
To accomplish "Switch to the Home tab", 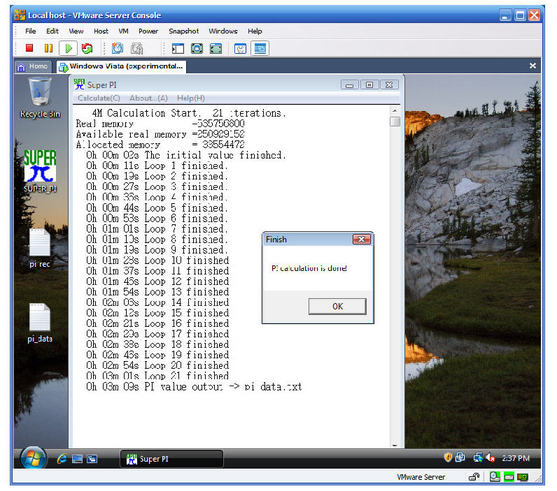I will (33, 66).
